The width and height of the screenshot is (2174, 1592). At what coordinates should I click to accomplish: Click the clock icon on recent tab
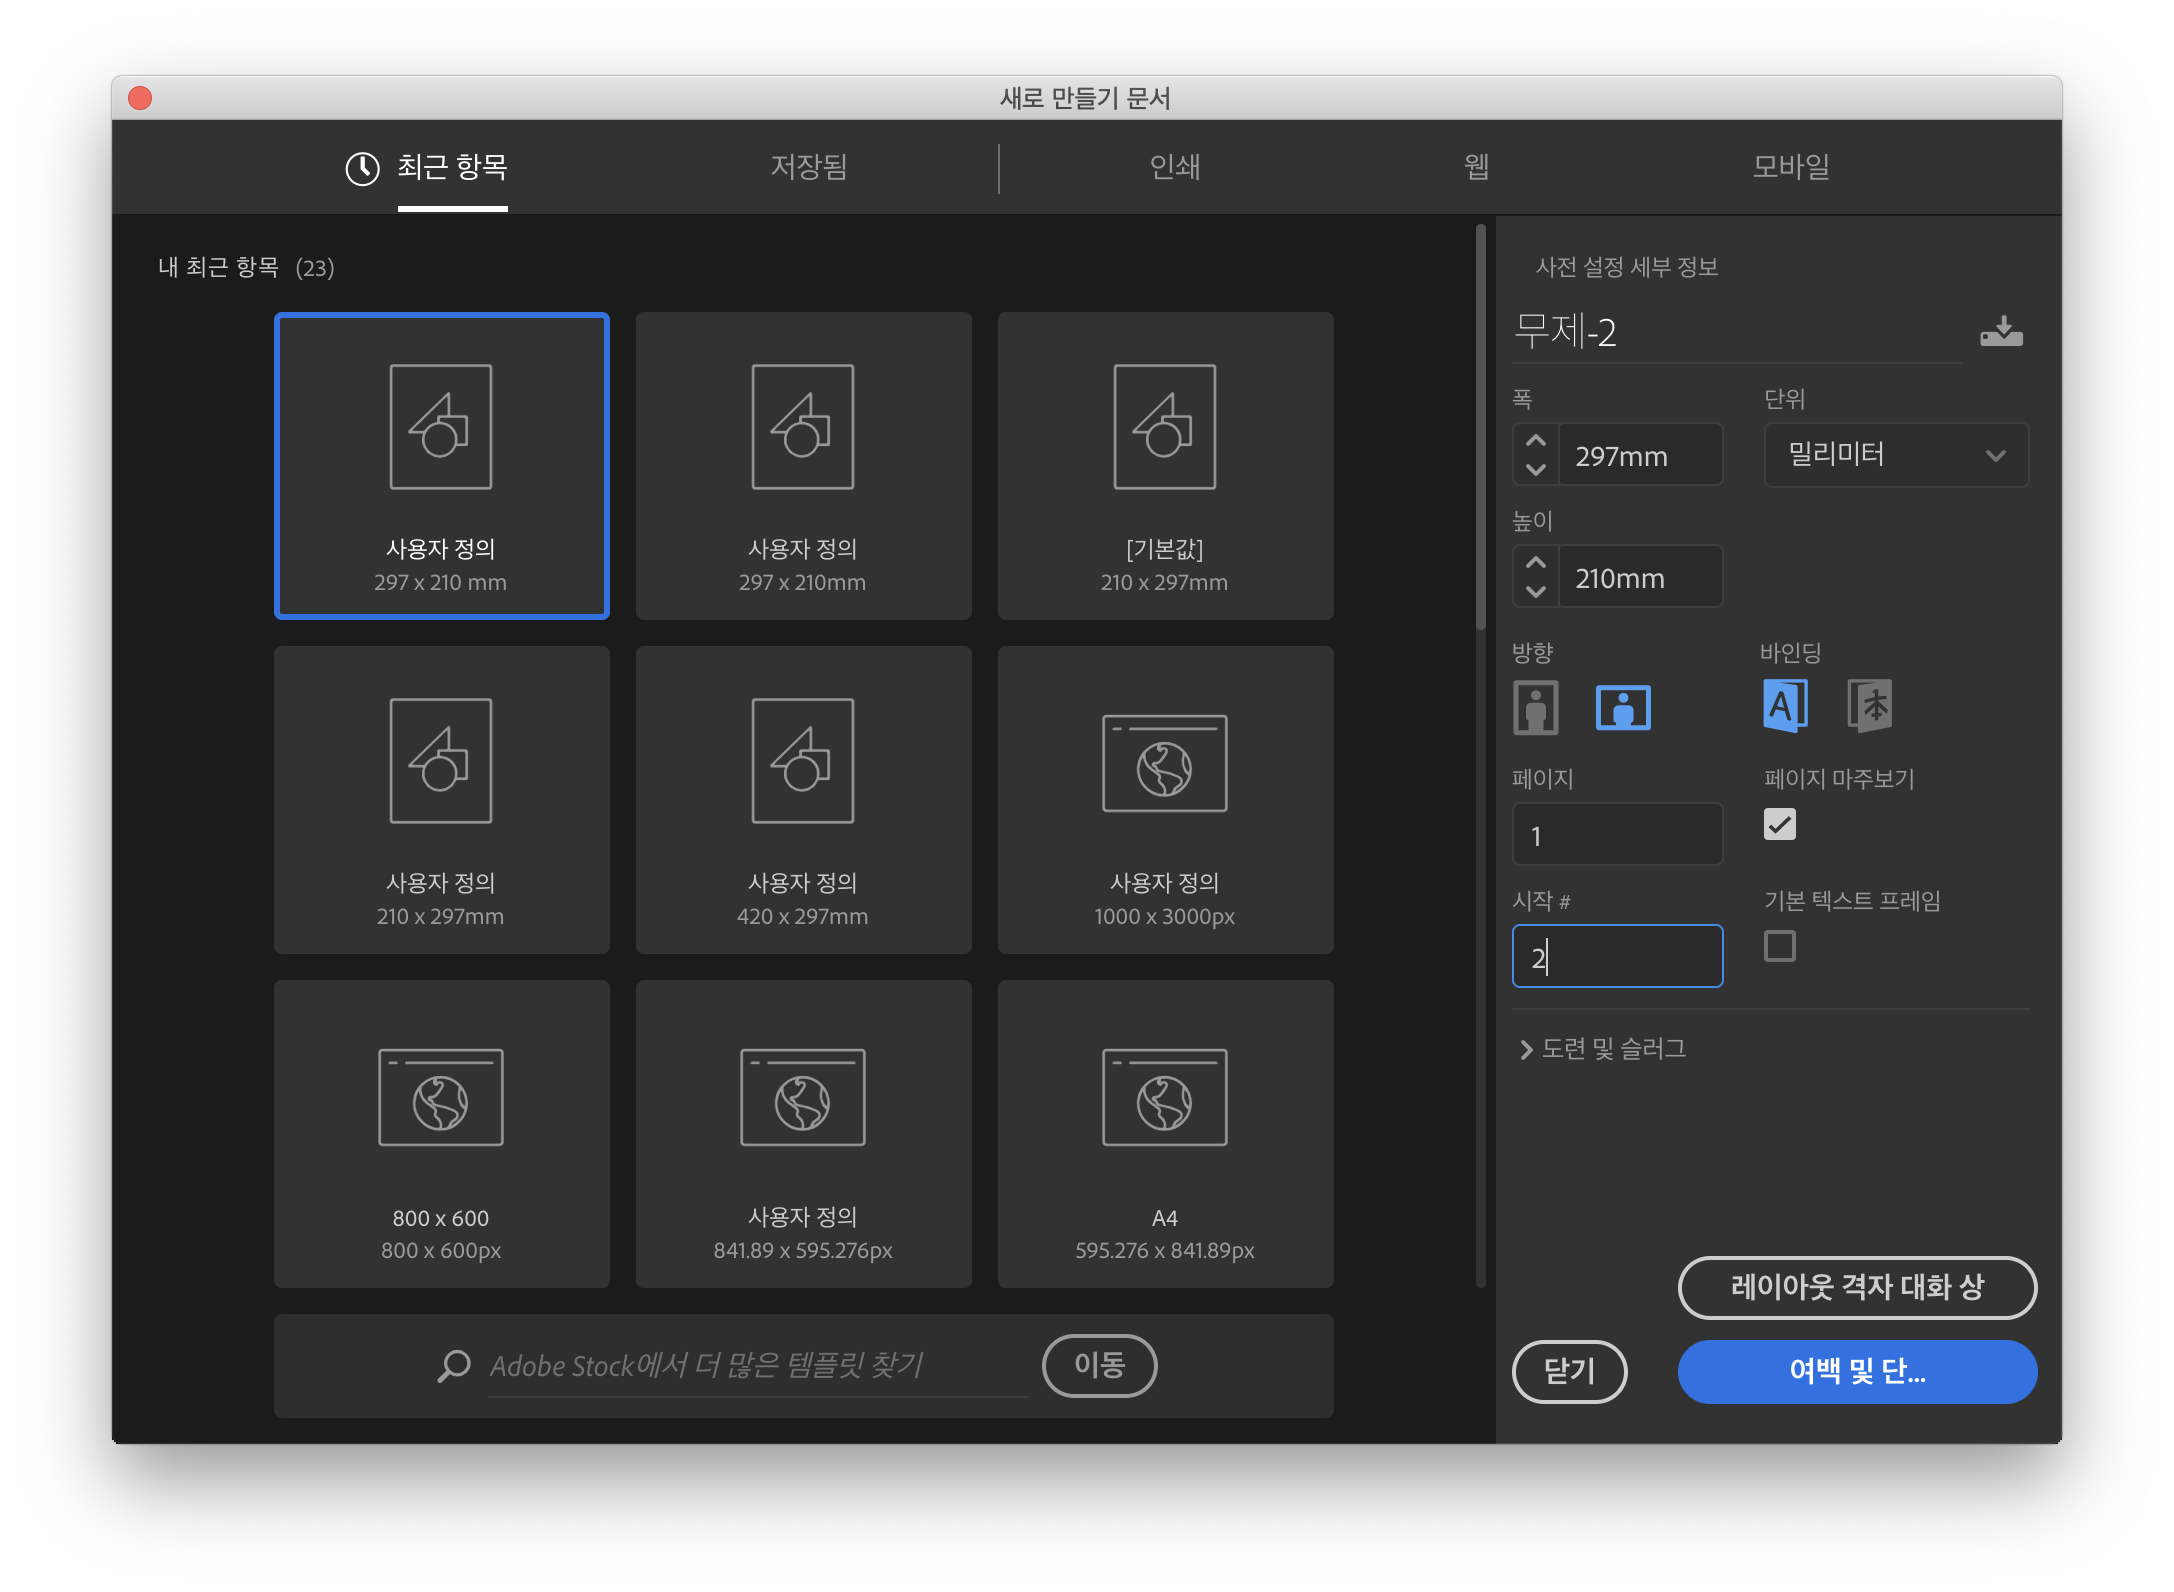[362, 168]
